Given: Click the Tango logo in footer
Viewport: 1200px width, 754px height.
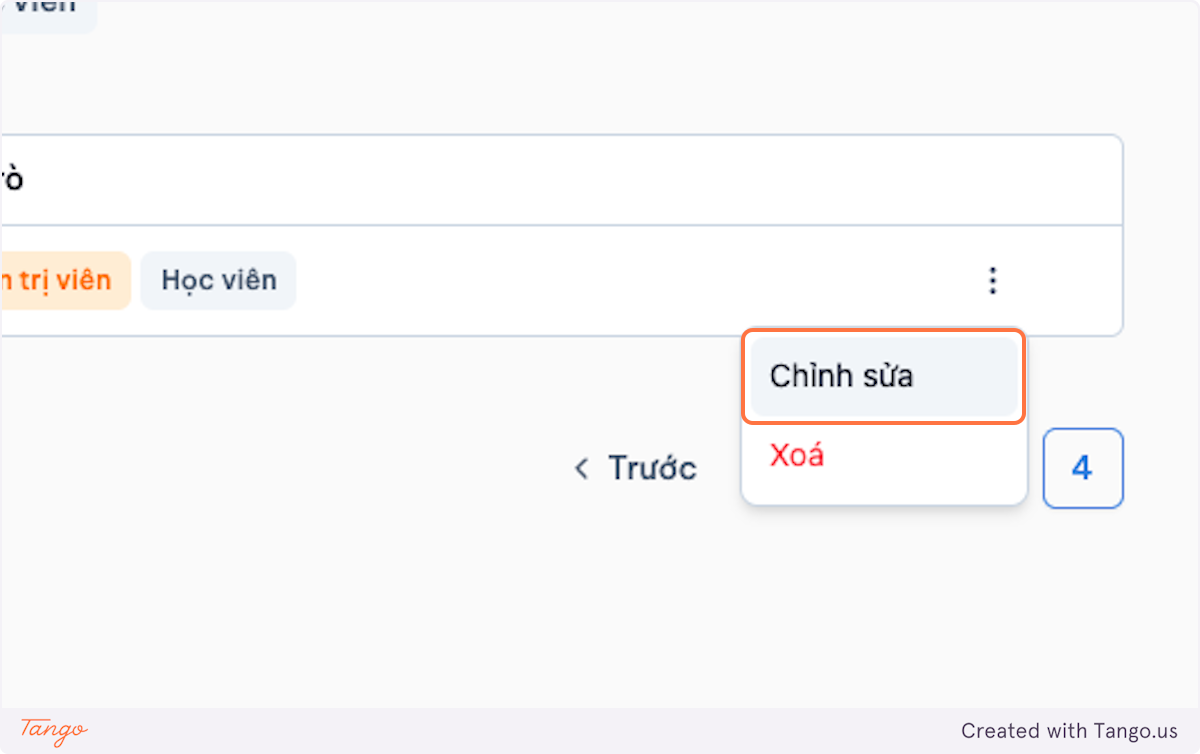Looking at the screenshot, I should 54,730.
